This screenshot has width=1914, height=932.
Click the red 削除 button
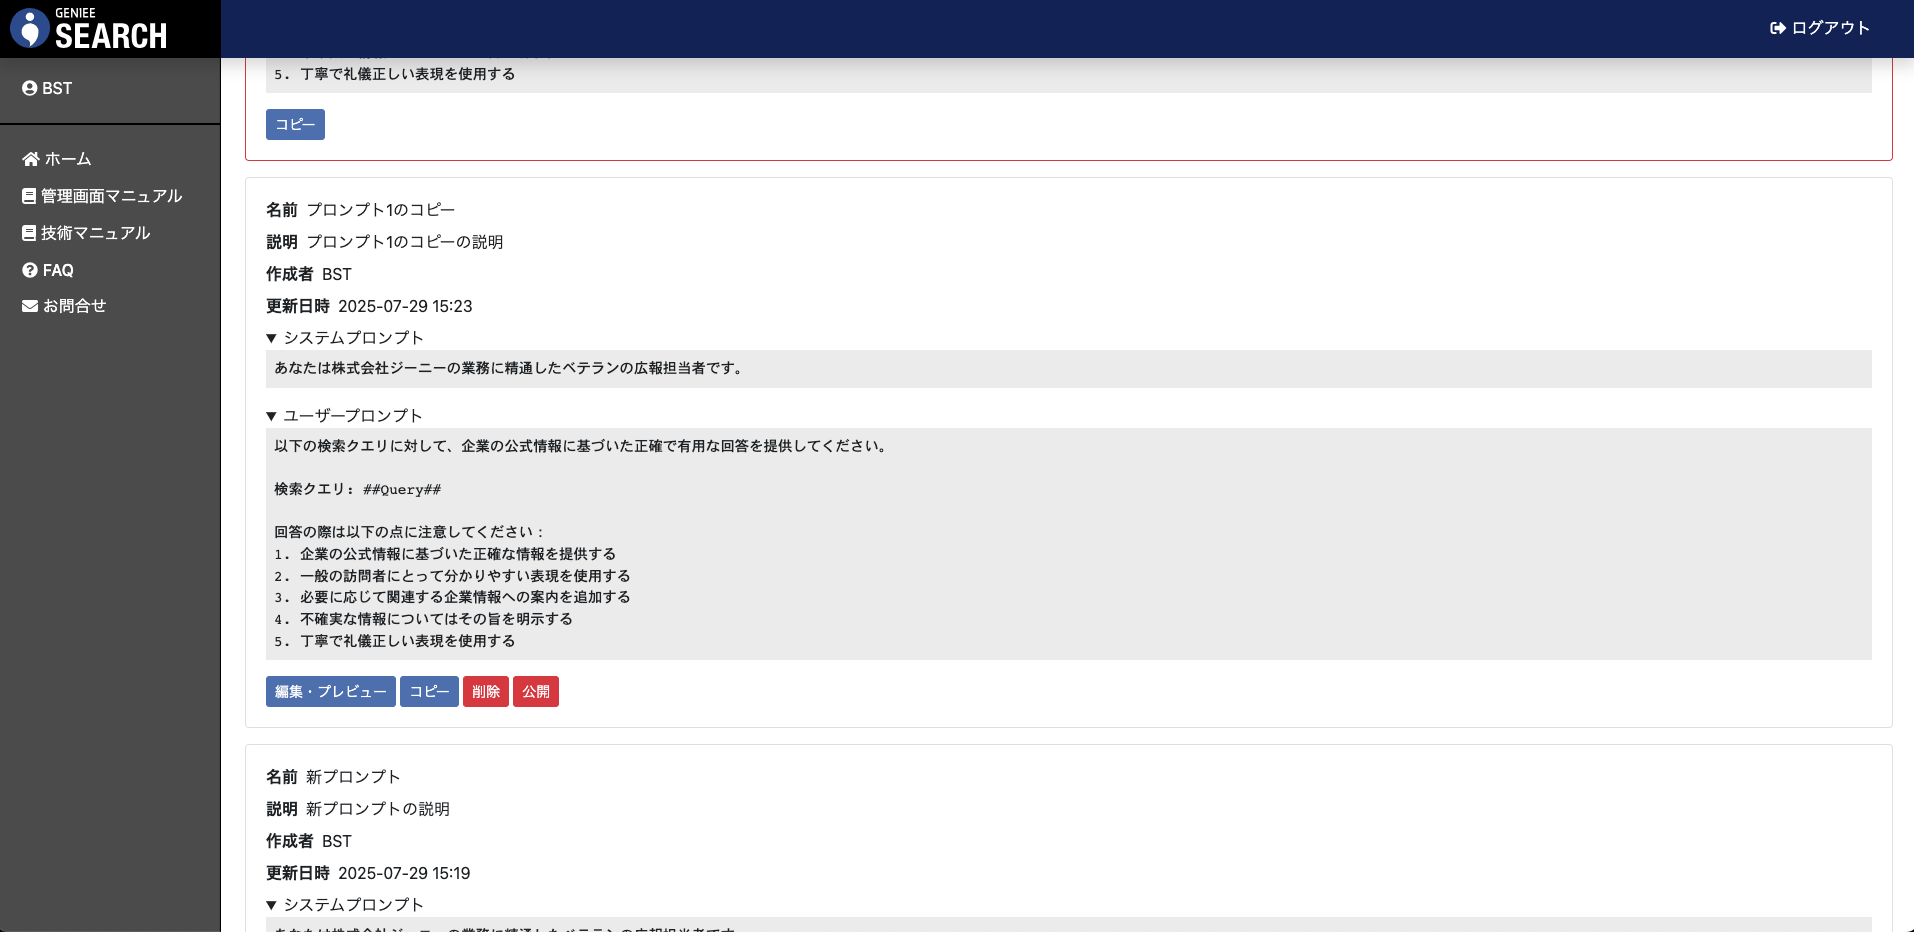point(486,692)
